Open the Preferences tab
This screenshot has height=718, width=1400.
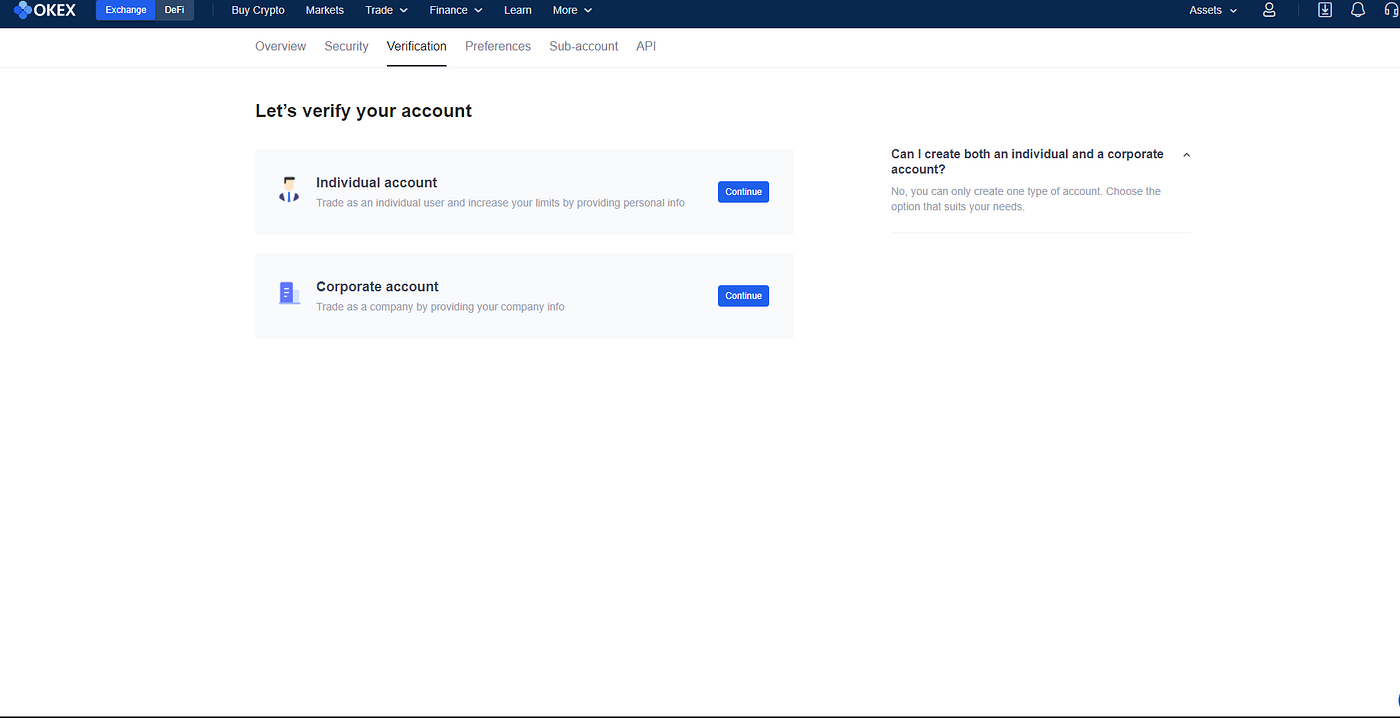[498, 46]
